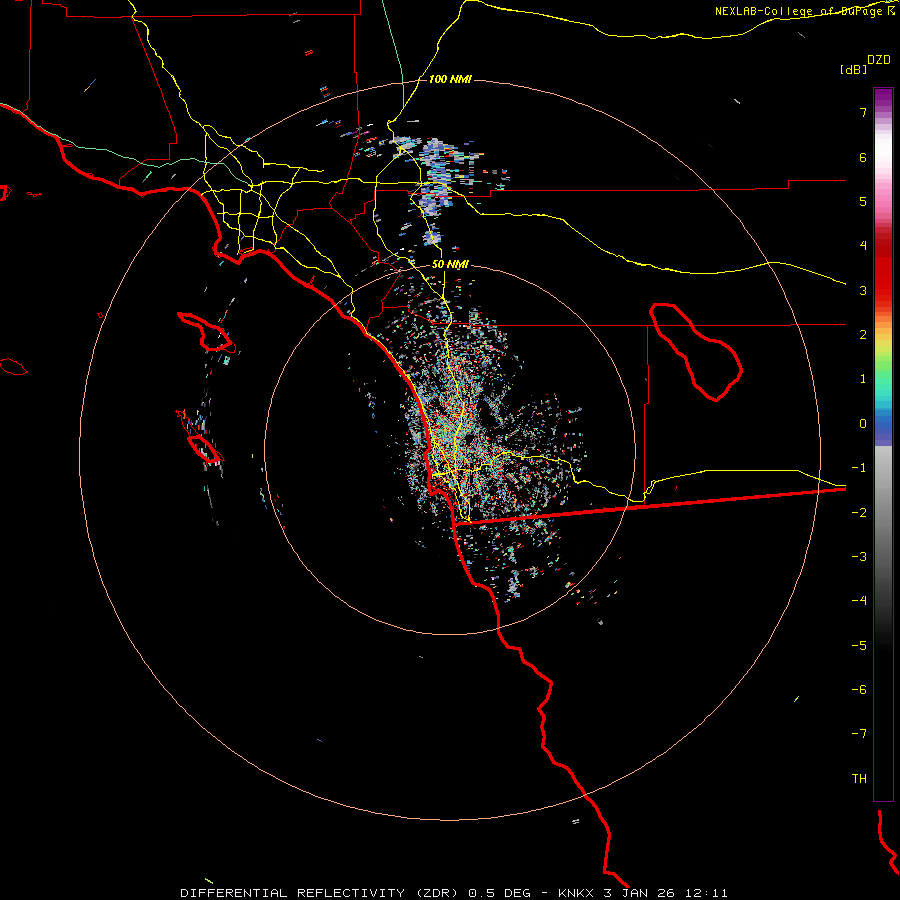Click the -5 dB scale label
The width and height of the screenshot is (900, 900).
click(859, 645)
